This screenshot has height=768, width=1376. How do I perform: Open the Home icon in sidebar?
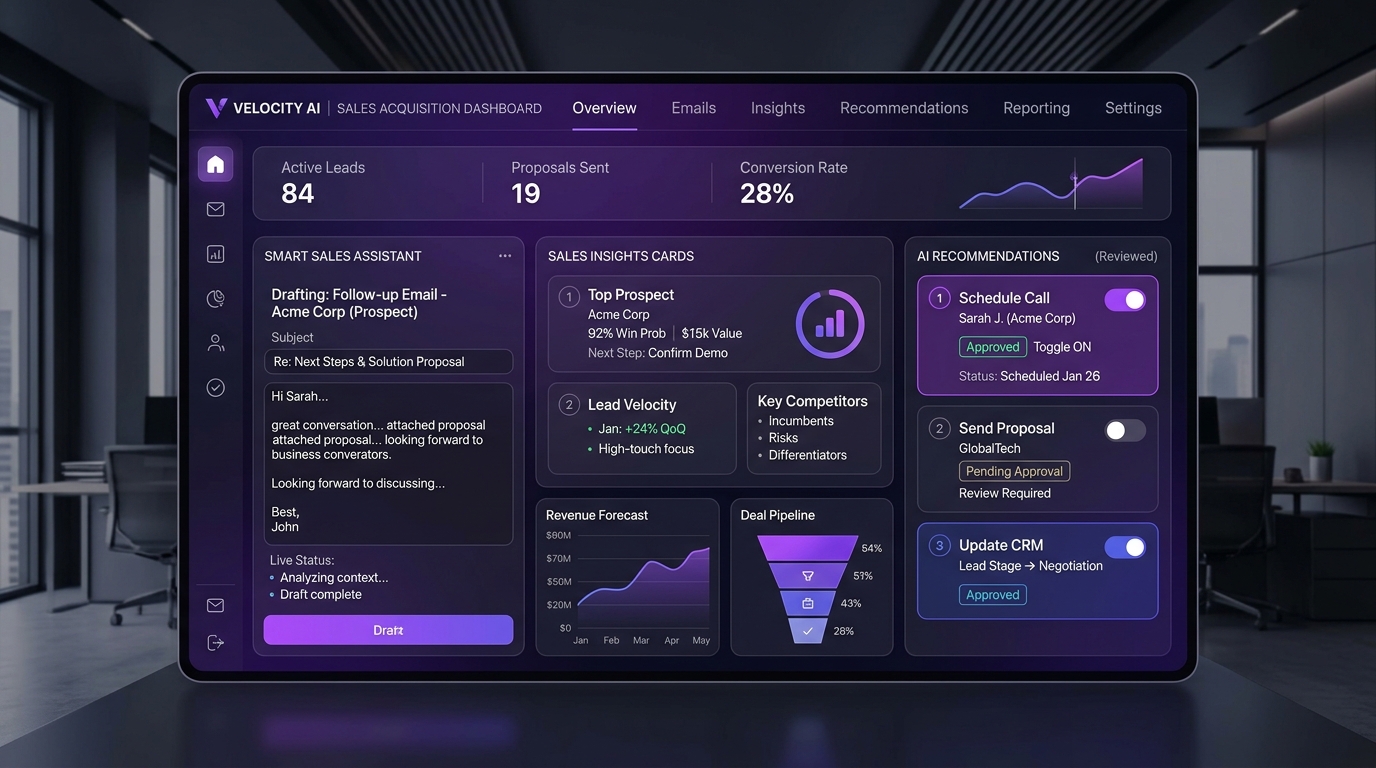click(215, 164)
